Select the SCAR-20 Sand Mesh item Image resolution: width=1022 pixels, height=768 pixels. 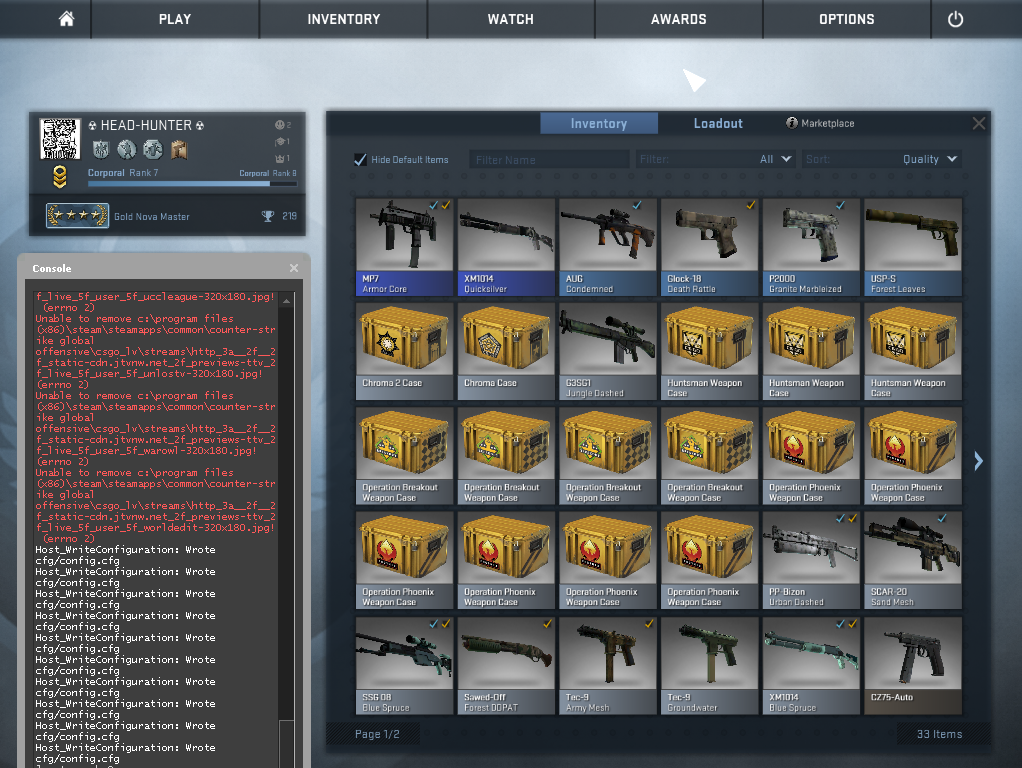912,560
